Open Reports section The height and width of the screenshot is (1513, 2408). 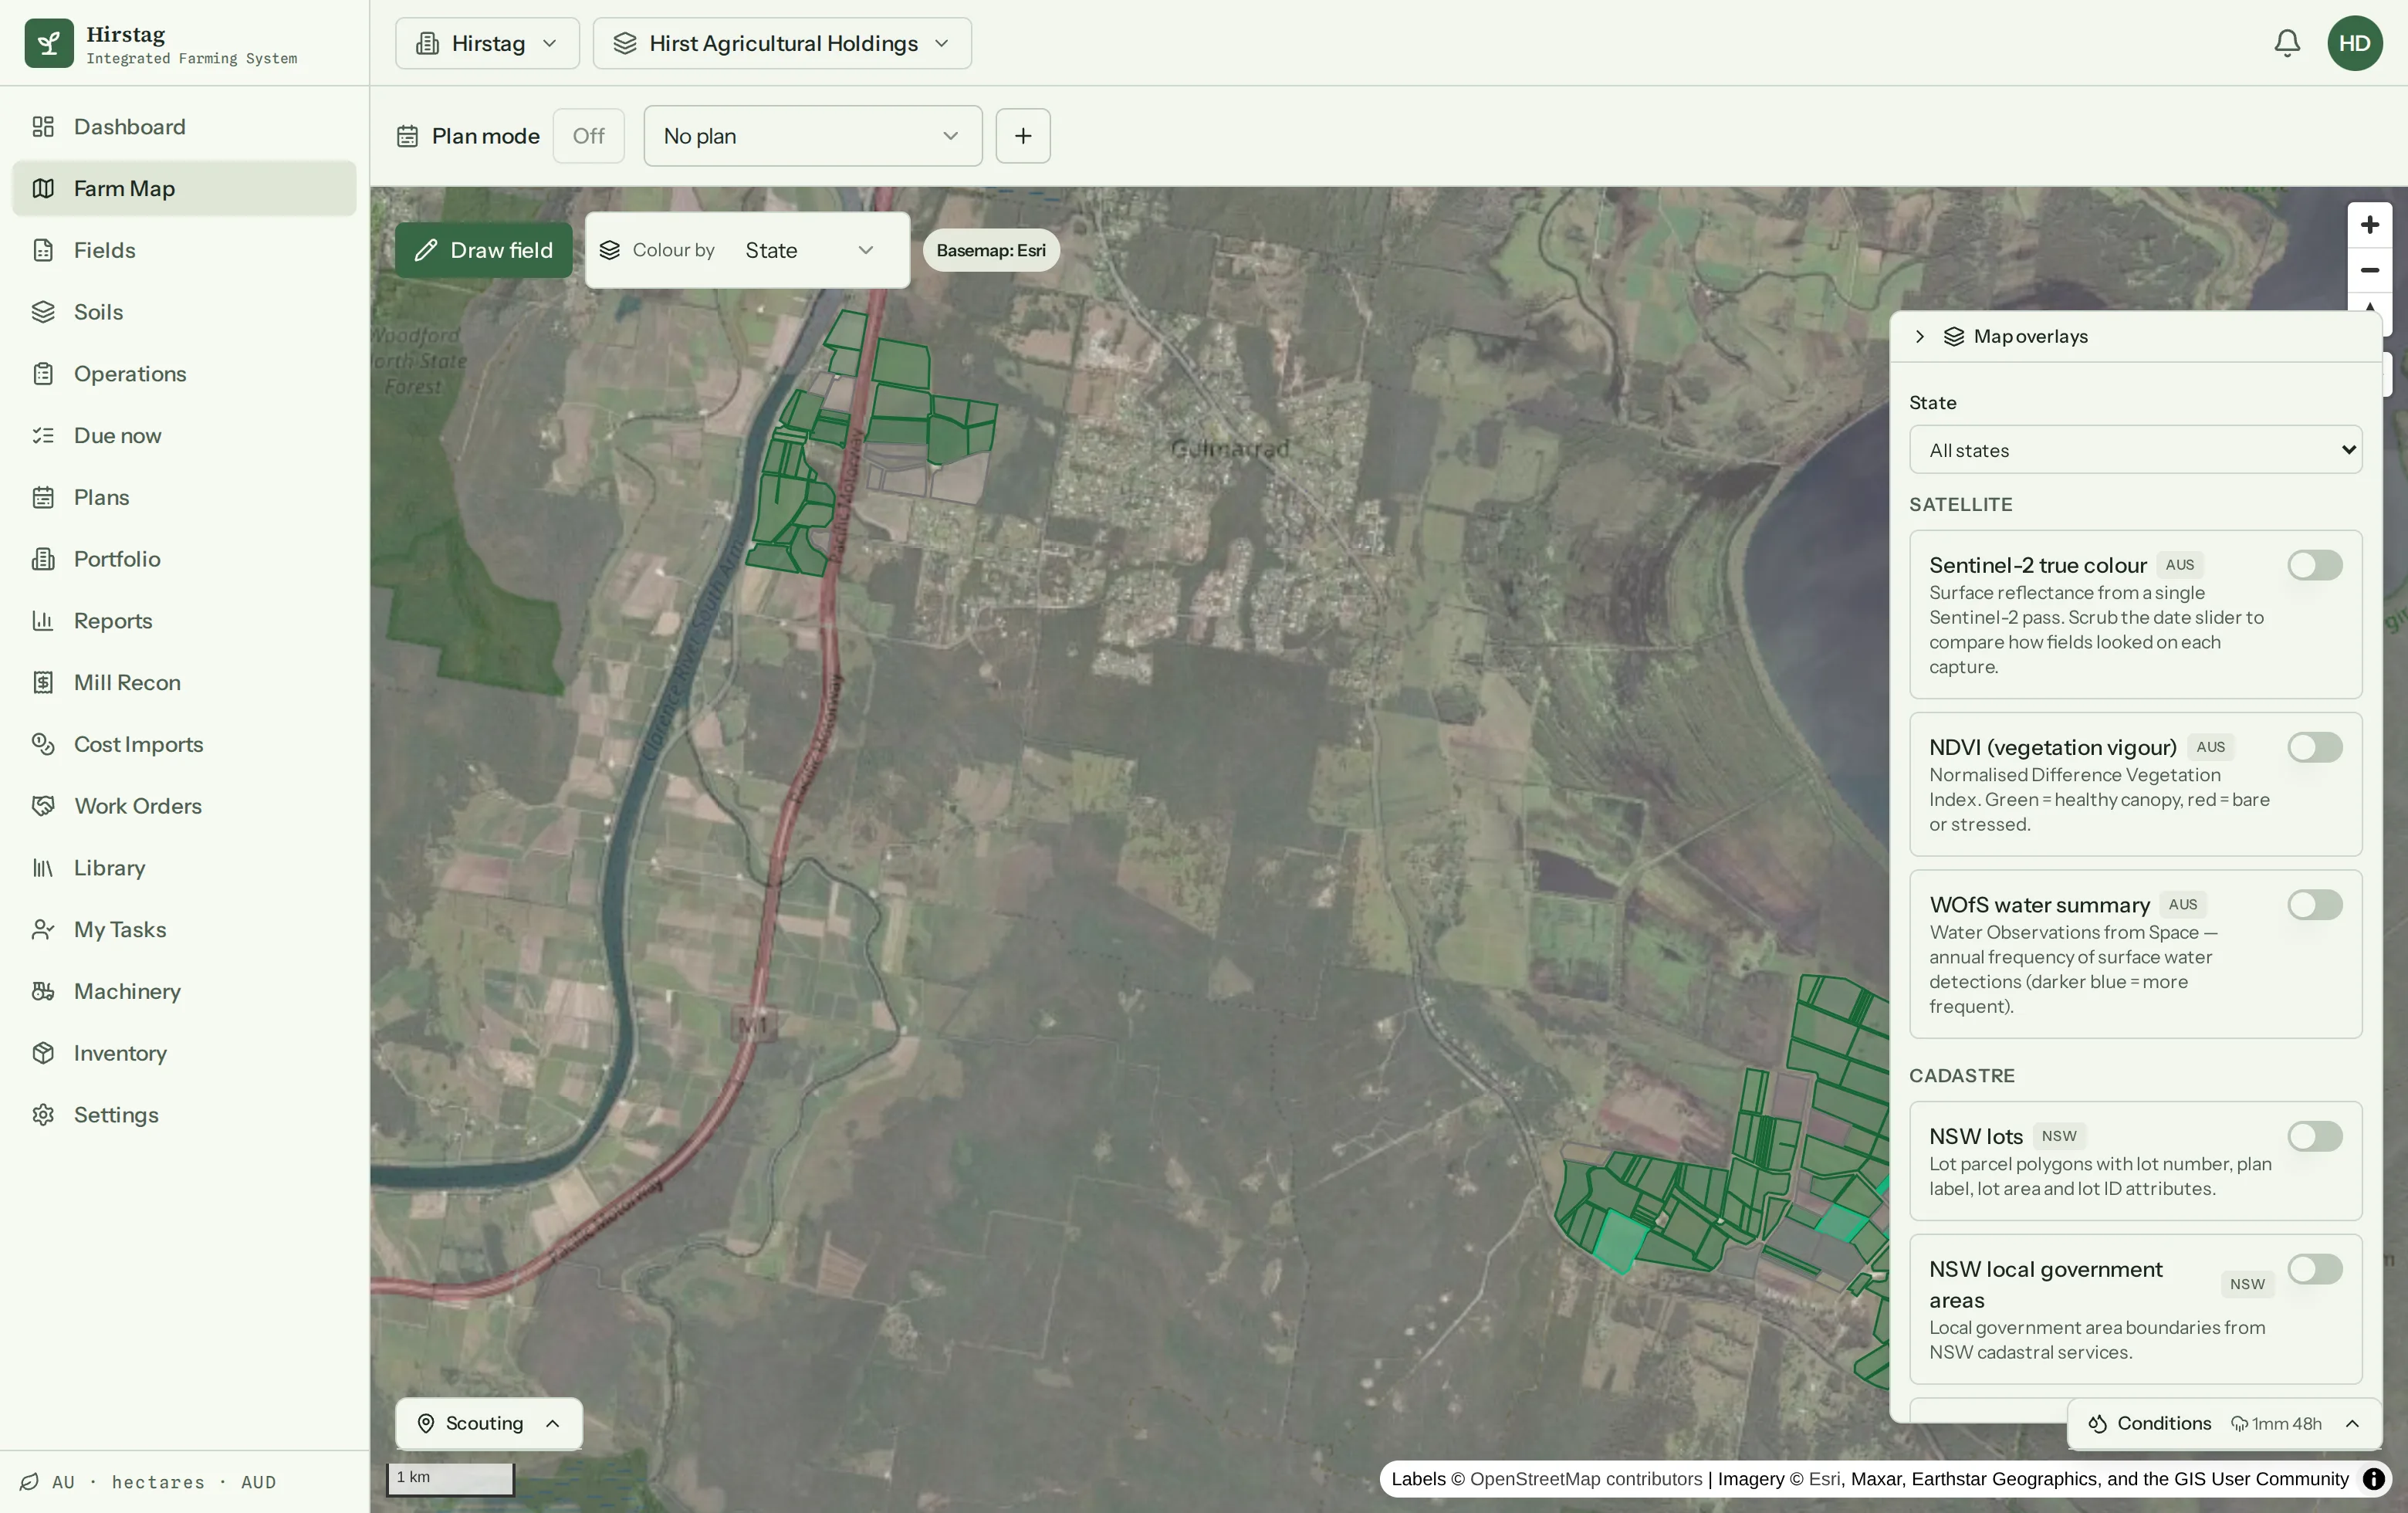tap(184, 621)
